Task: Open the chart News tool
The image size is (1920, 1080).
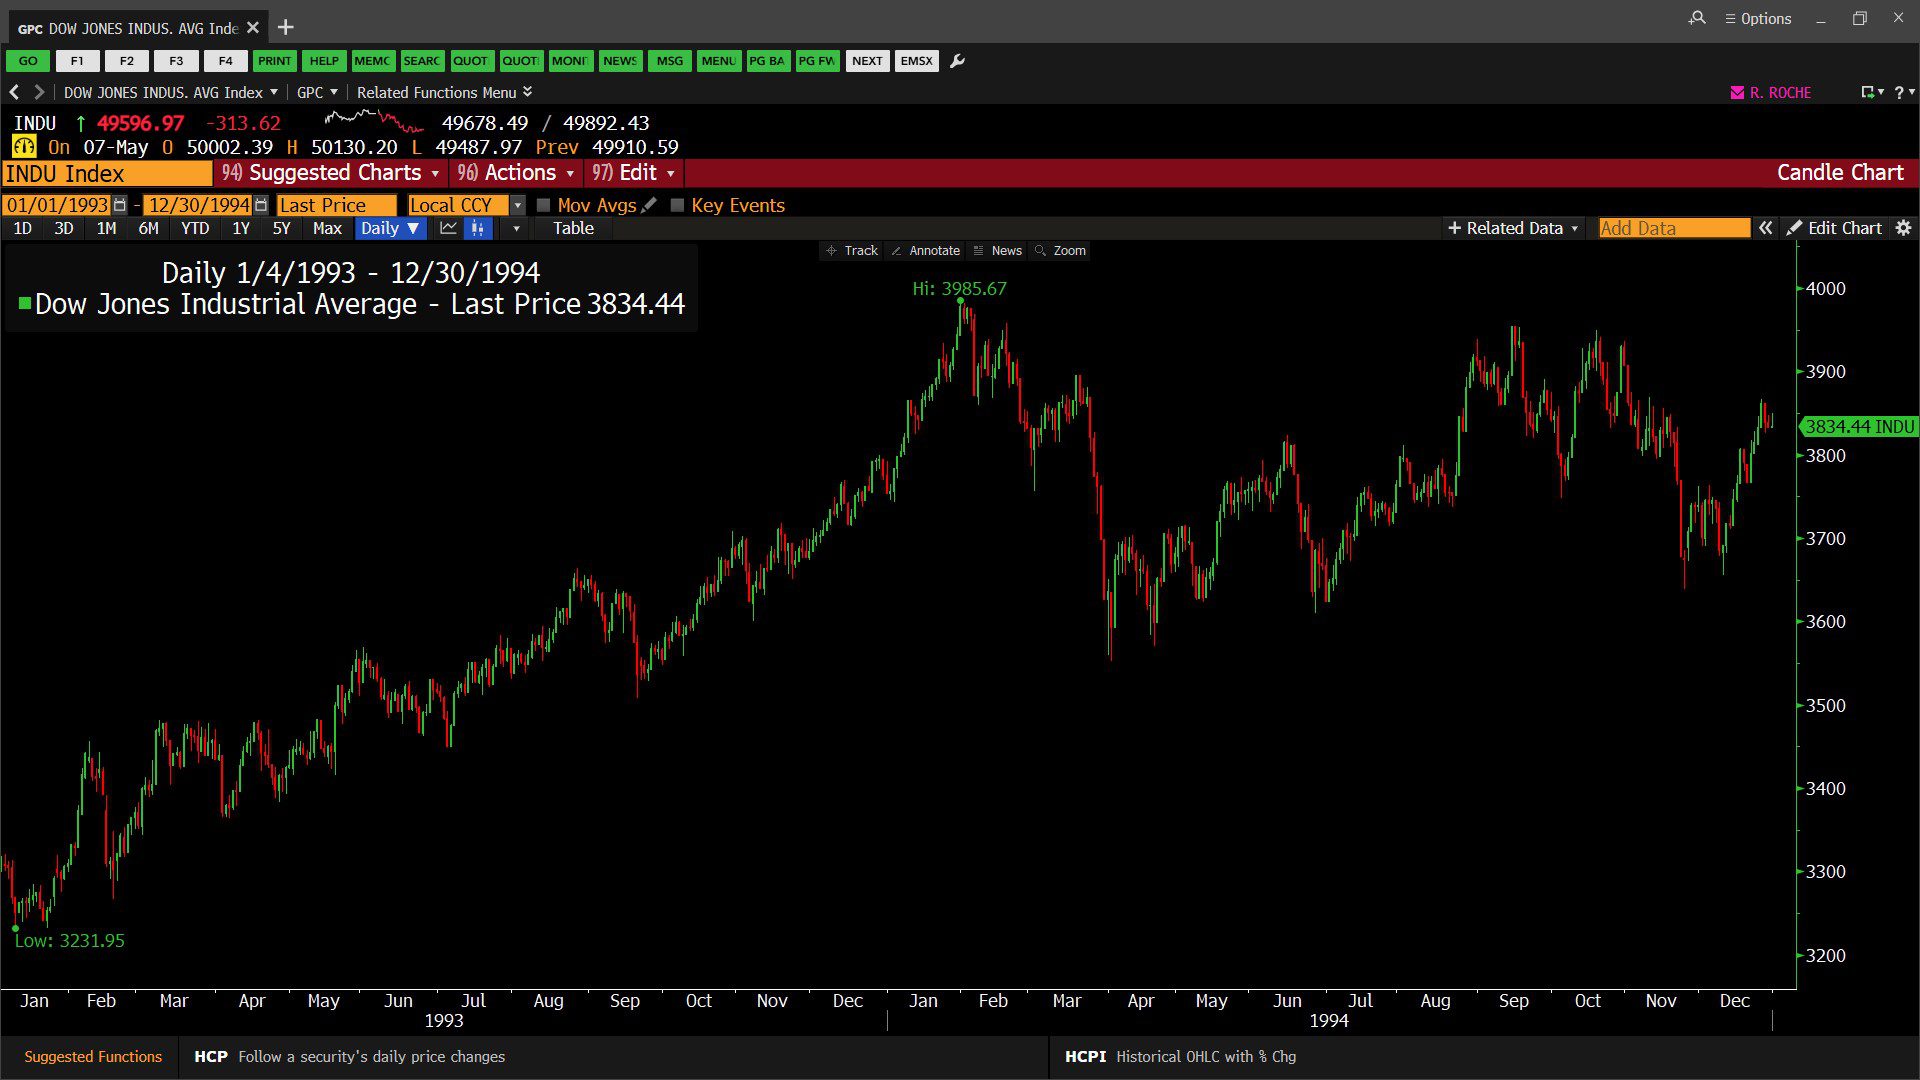Action: pyautogui.click(x=998, y=250)
